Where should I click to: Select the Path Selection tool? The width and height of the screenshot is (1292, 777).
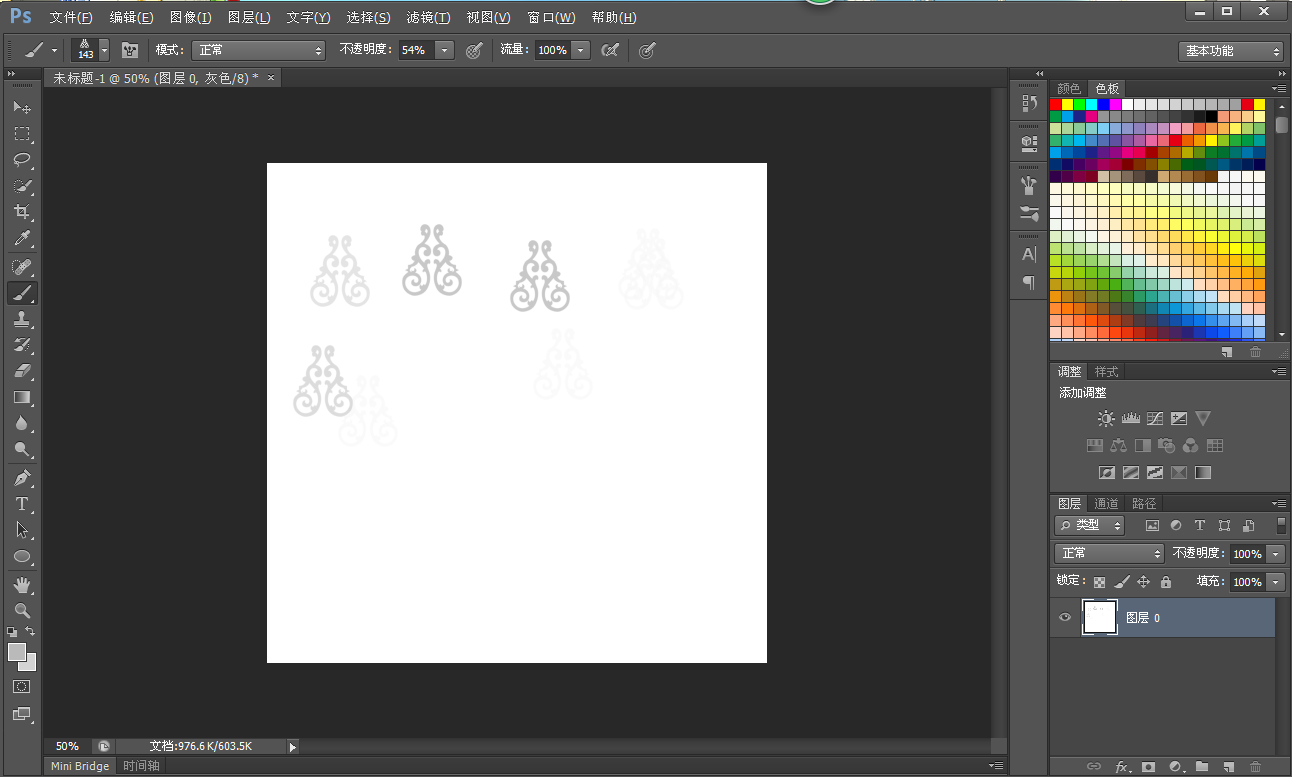coord(22,530)
